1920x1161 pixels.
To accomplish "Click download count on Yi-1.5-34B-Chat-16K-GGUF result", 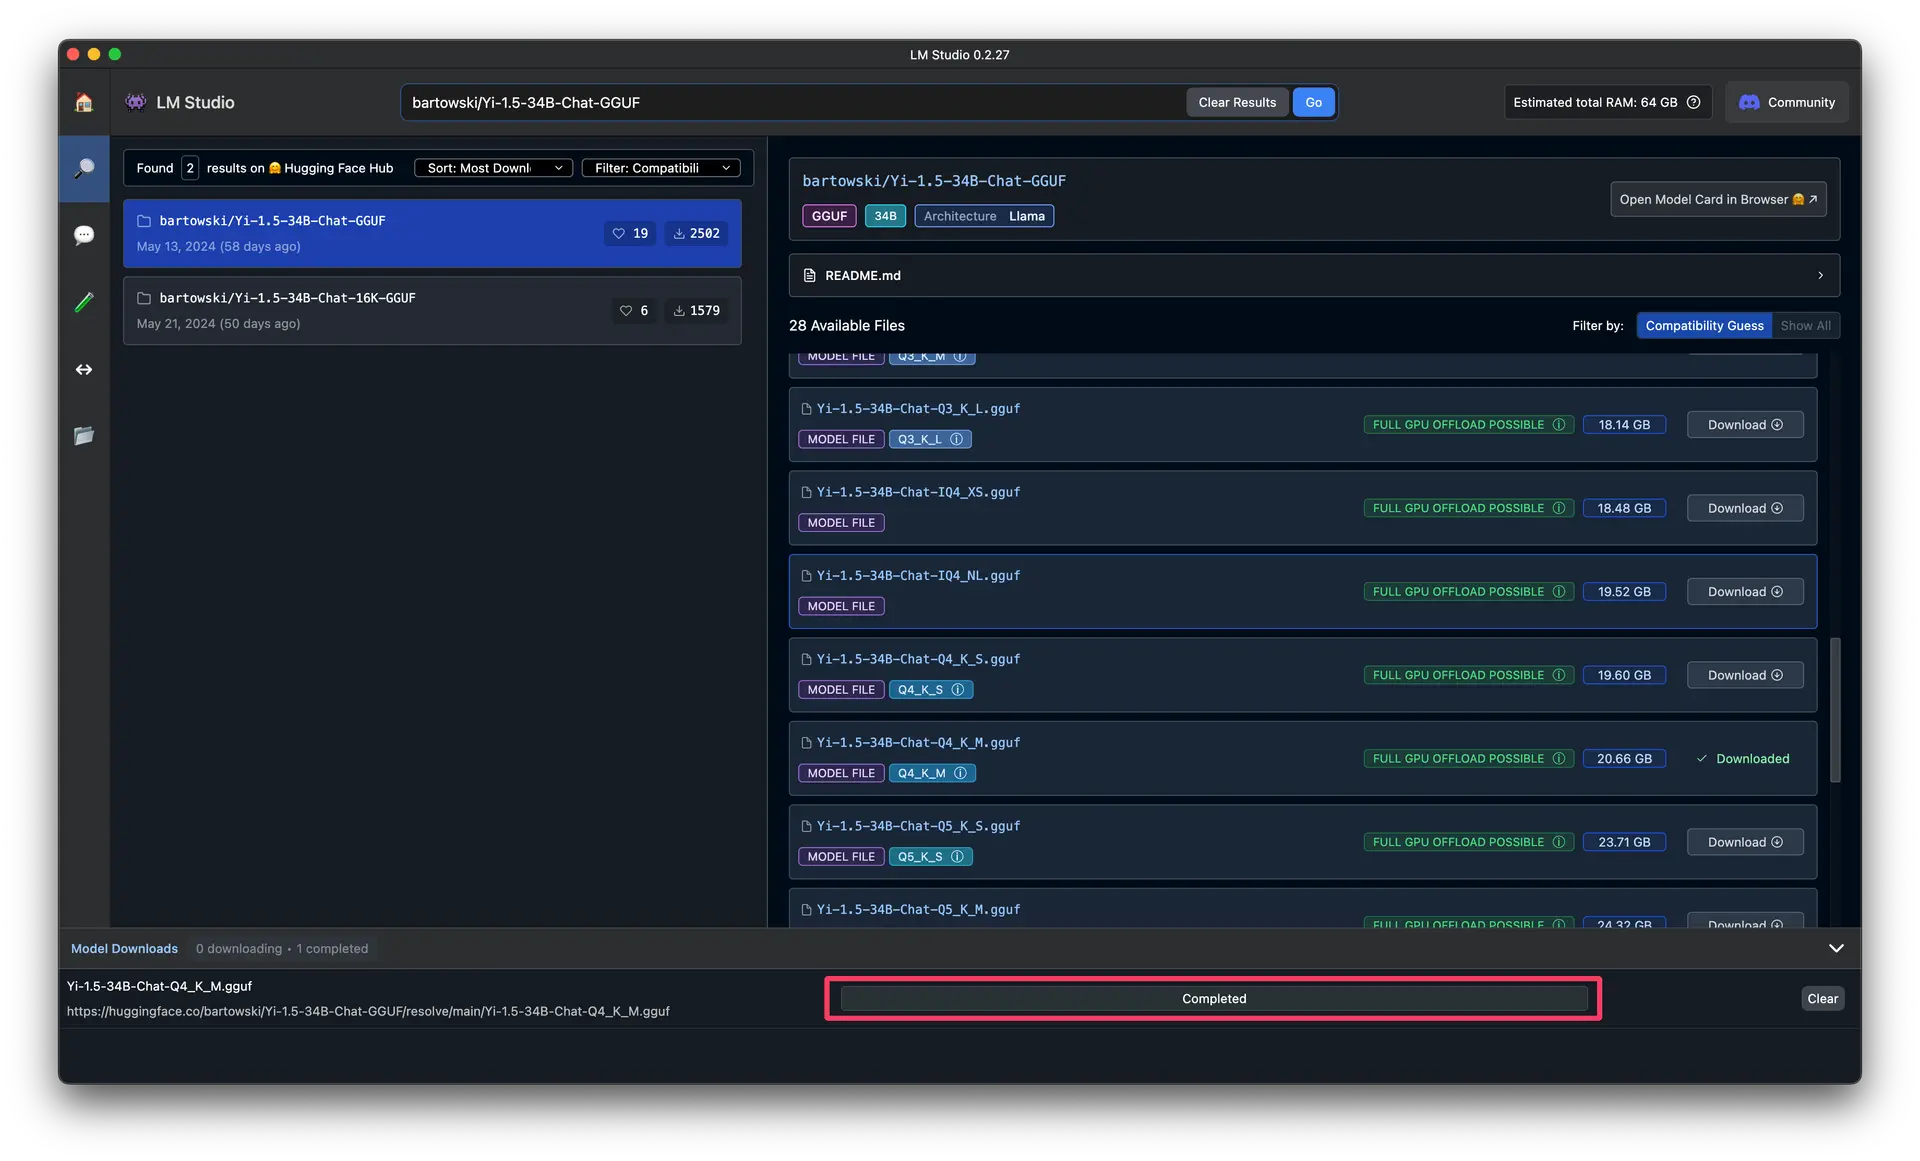I will pyautogui.click(x=696, y=310).
